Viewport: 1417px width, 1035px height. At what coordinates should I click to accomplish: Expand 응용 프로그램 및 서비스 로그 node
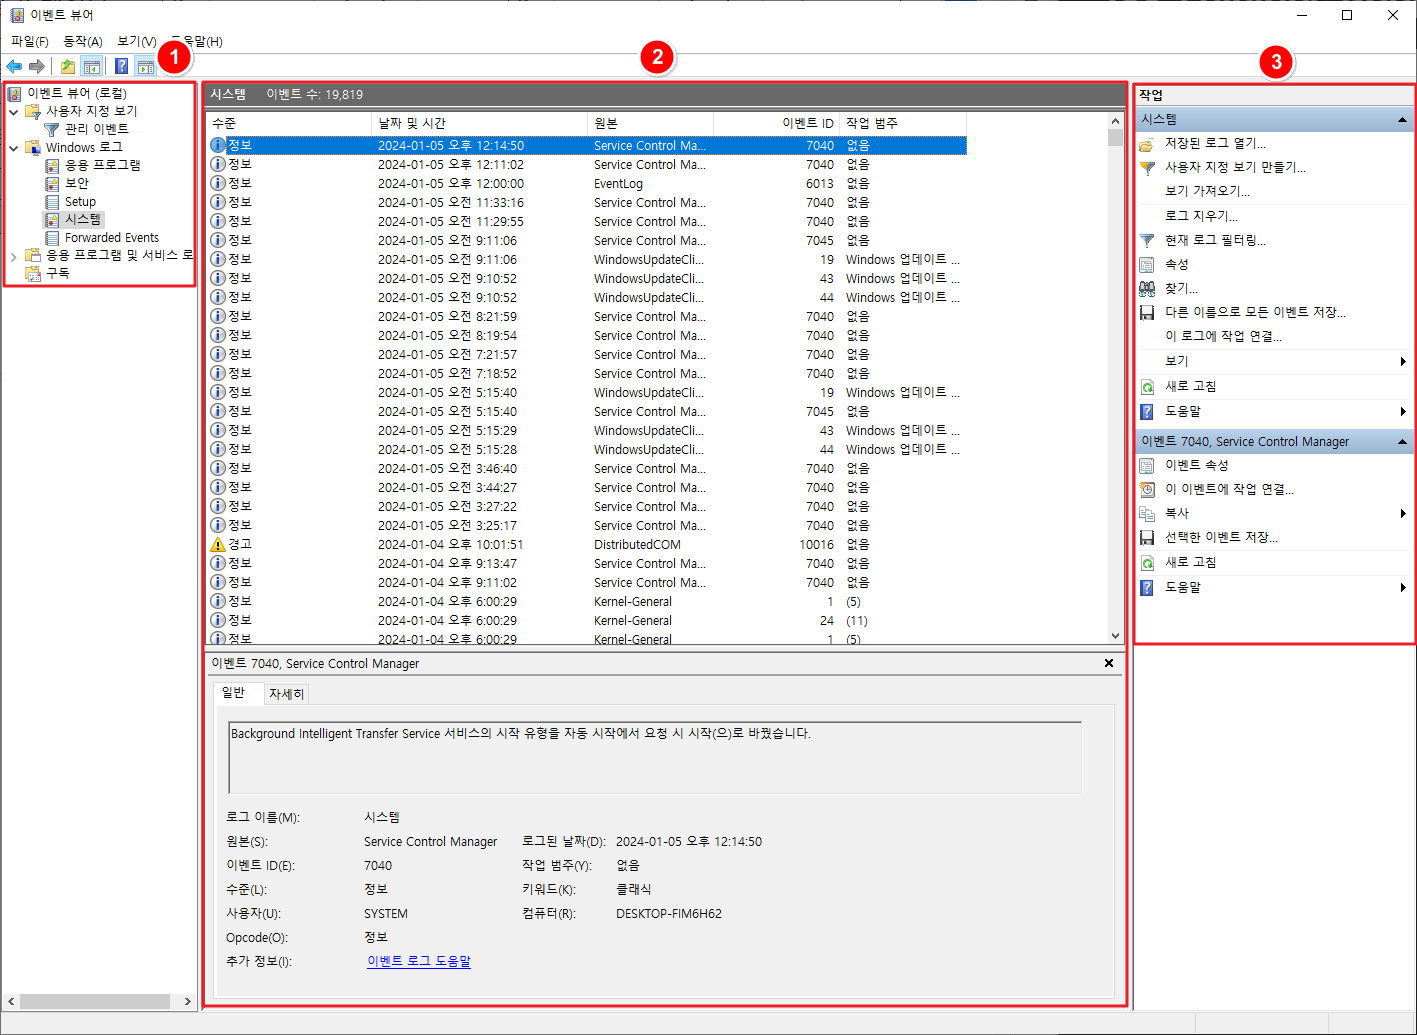pos(14,255)
